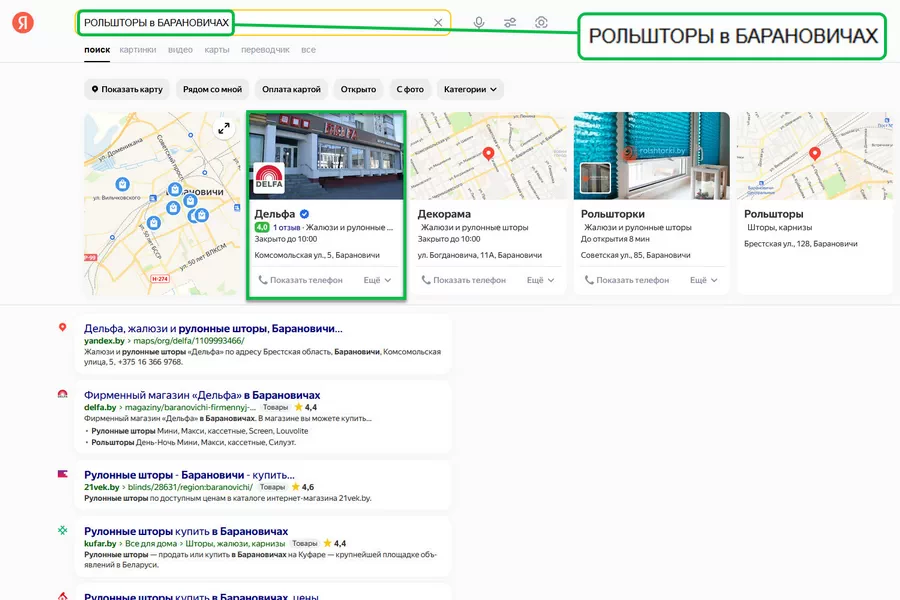Open the 1 отзыв link for Дельфа

click(x=286, y=227)
